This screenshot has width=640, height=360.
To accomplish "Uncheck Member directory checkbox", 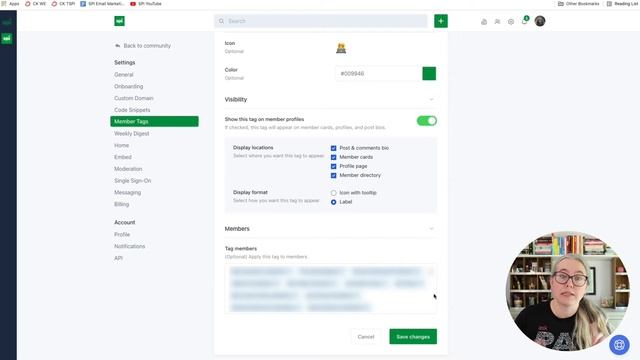I will tap(333, 175).
